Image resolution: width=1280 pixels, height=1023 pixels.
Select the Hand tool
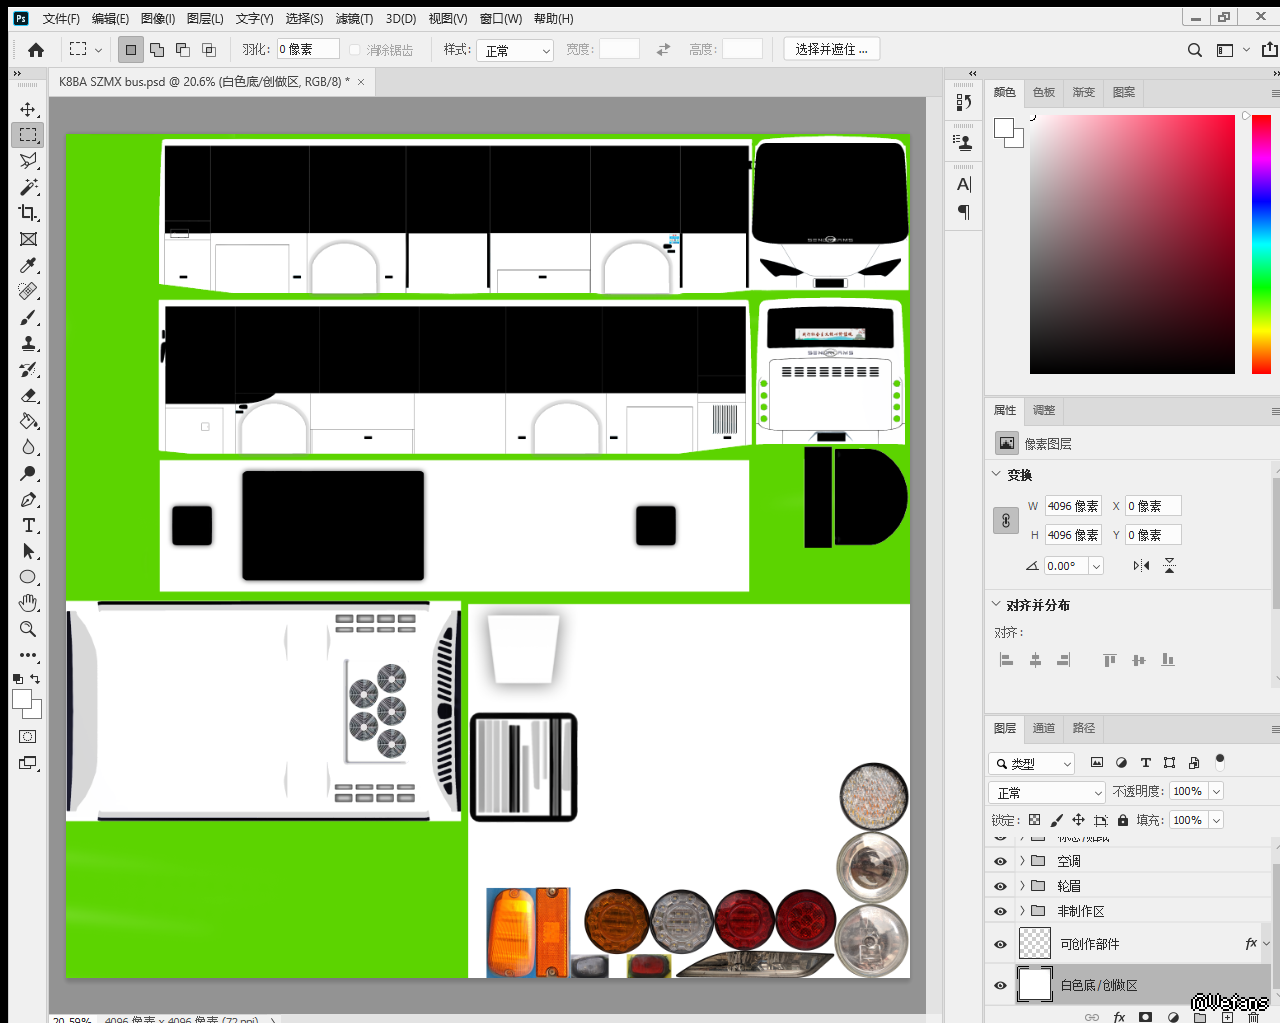[28, 603]
